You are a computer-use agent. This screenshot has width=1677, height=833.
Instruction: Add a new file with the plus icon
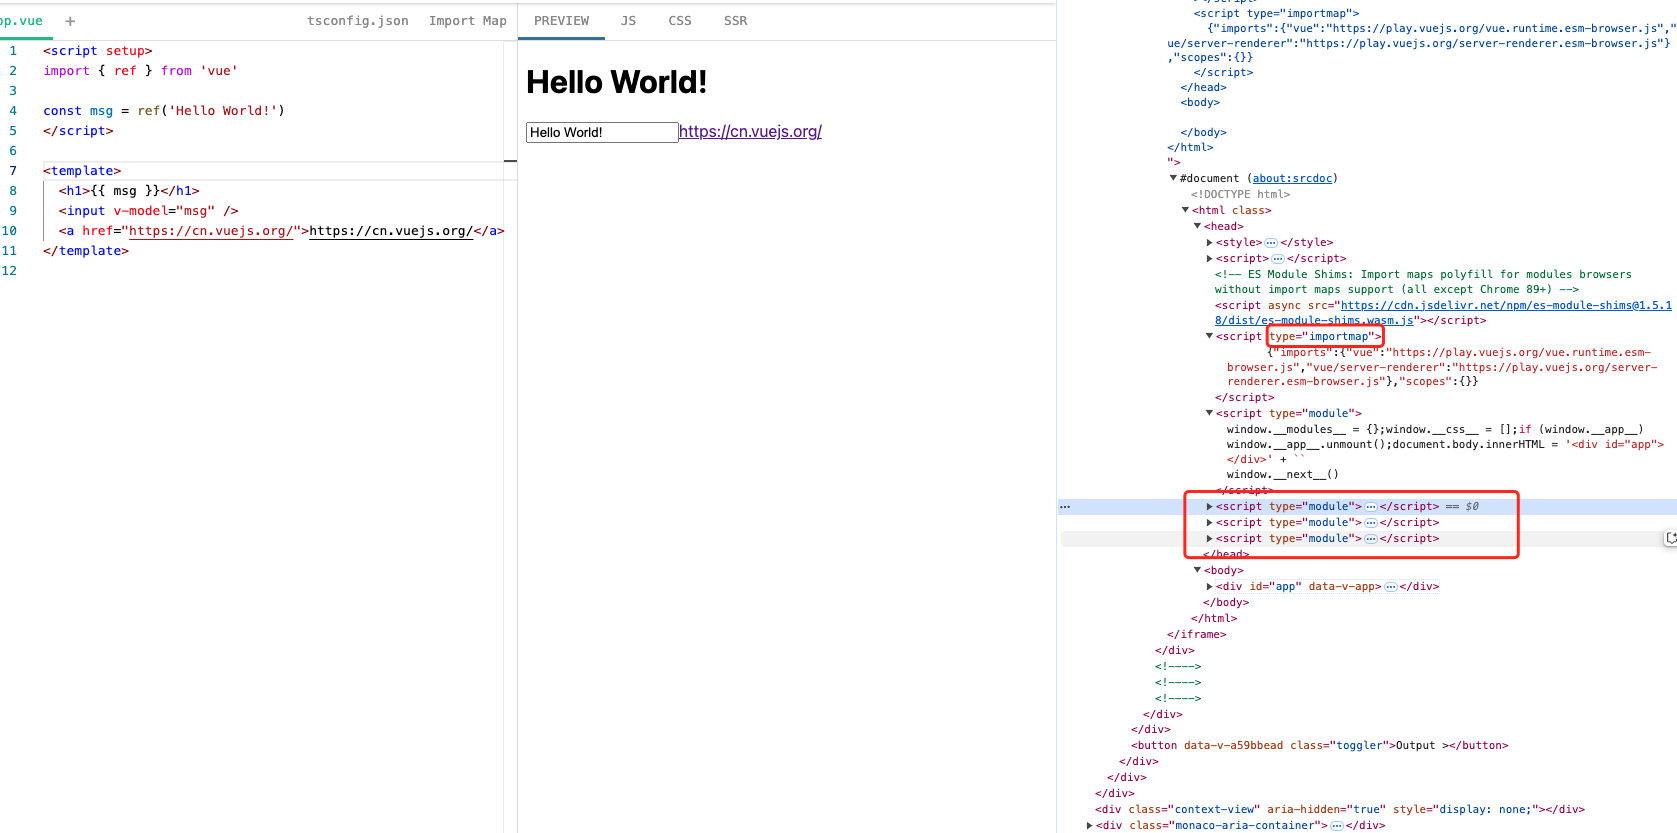pos(70,21)
